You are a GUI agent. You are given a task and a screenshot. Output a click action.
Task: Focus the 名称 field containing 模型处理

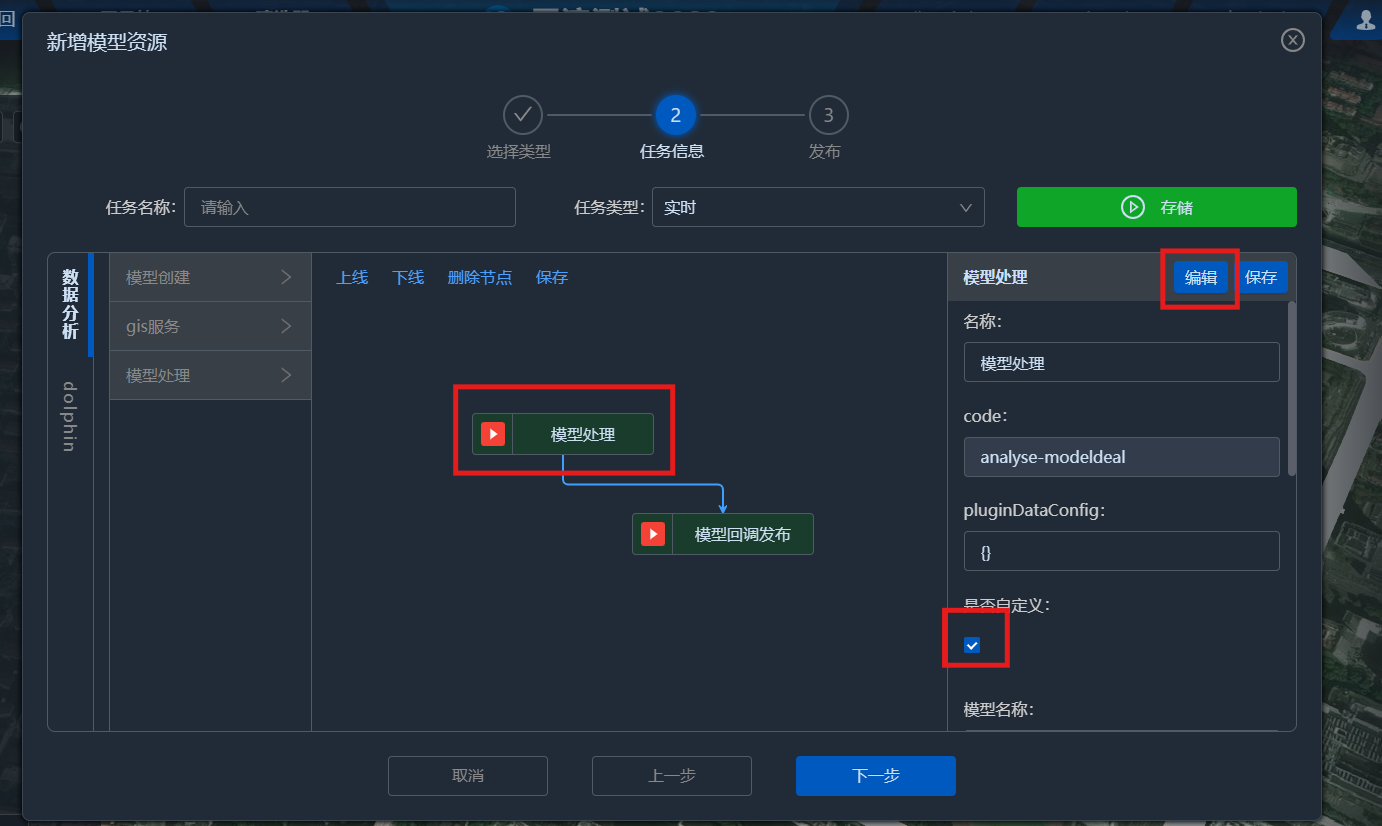[x=1122, y=362]
